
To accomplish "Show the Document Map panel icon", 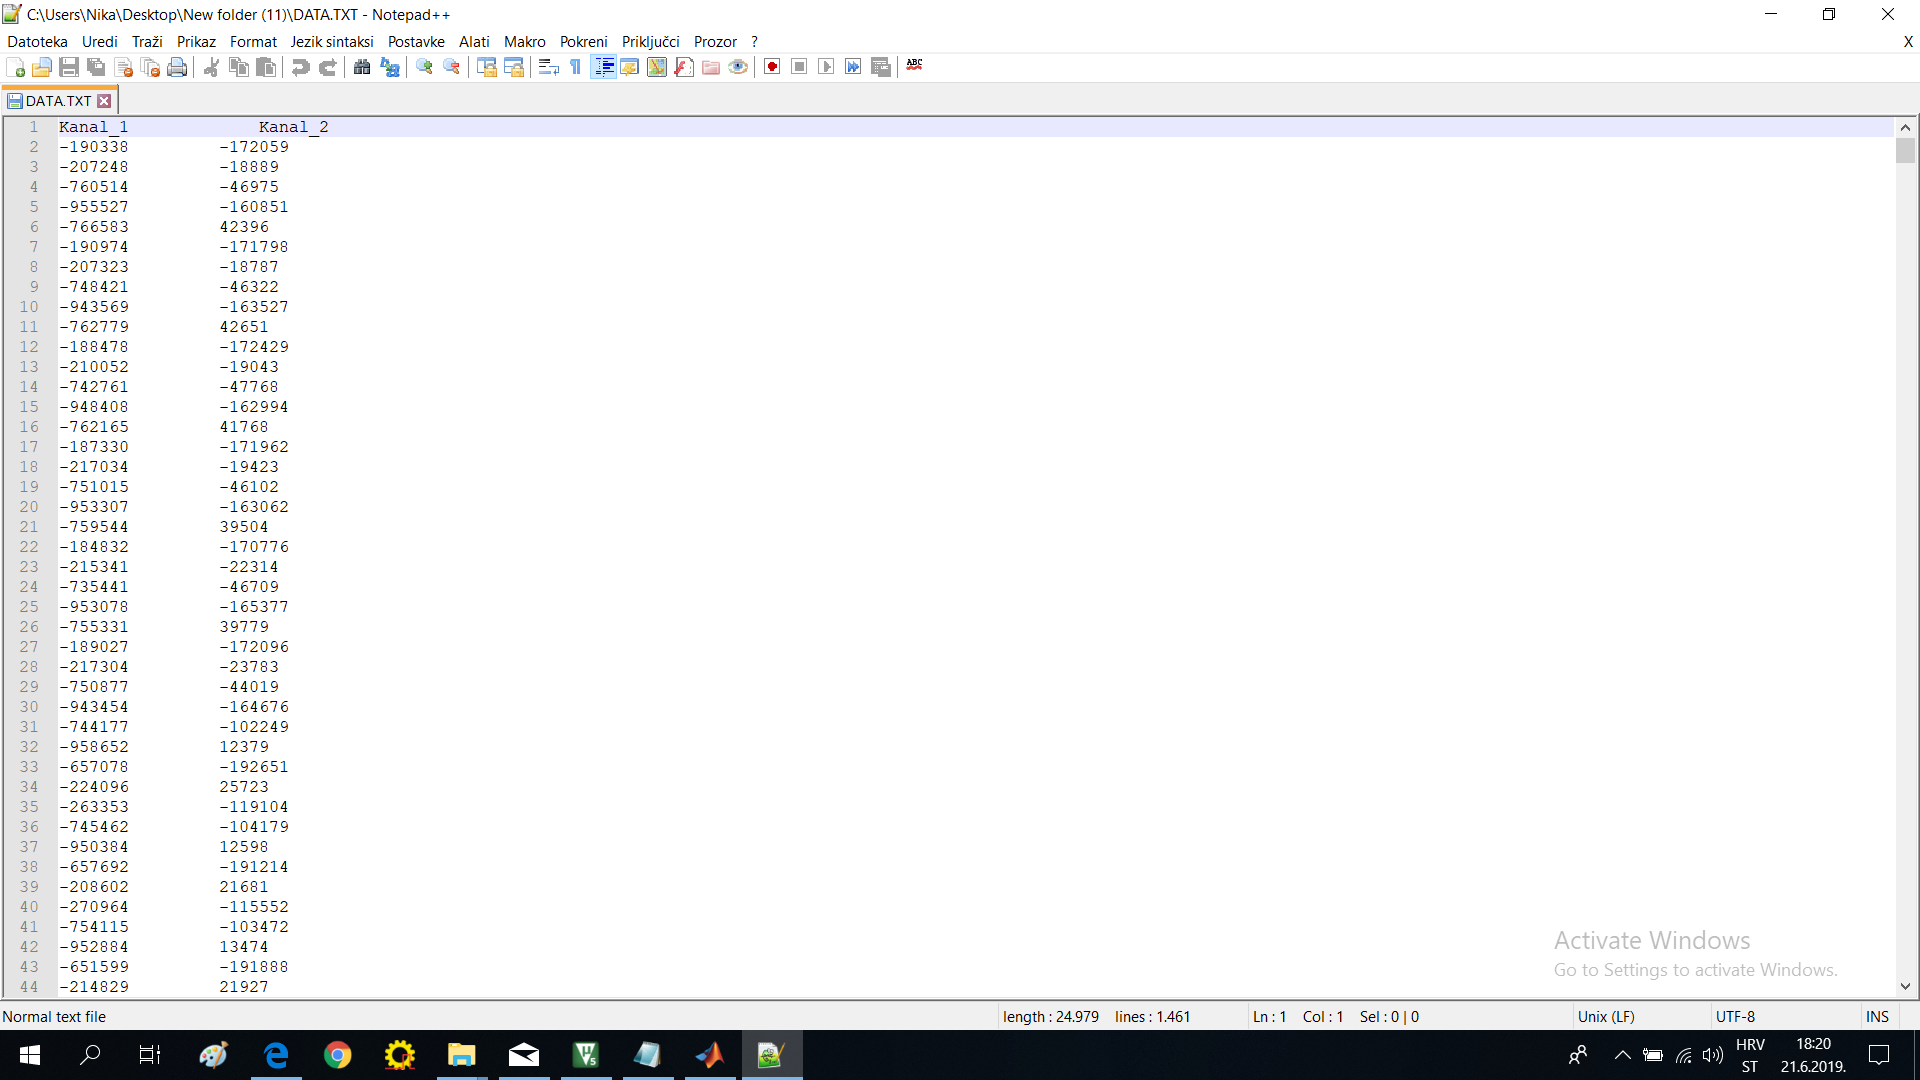I will (657, 67).
